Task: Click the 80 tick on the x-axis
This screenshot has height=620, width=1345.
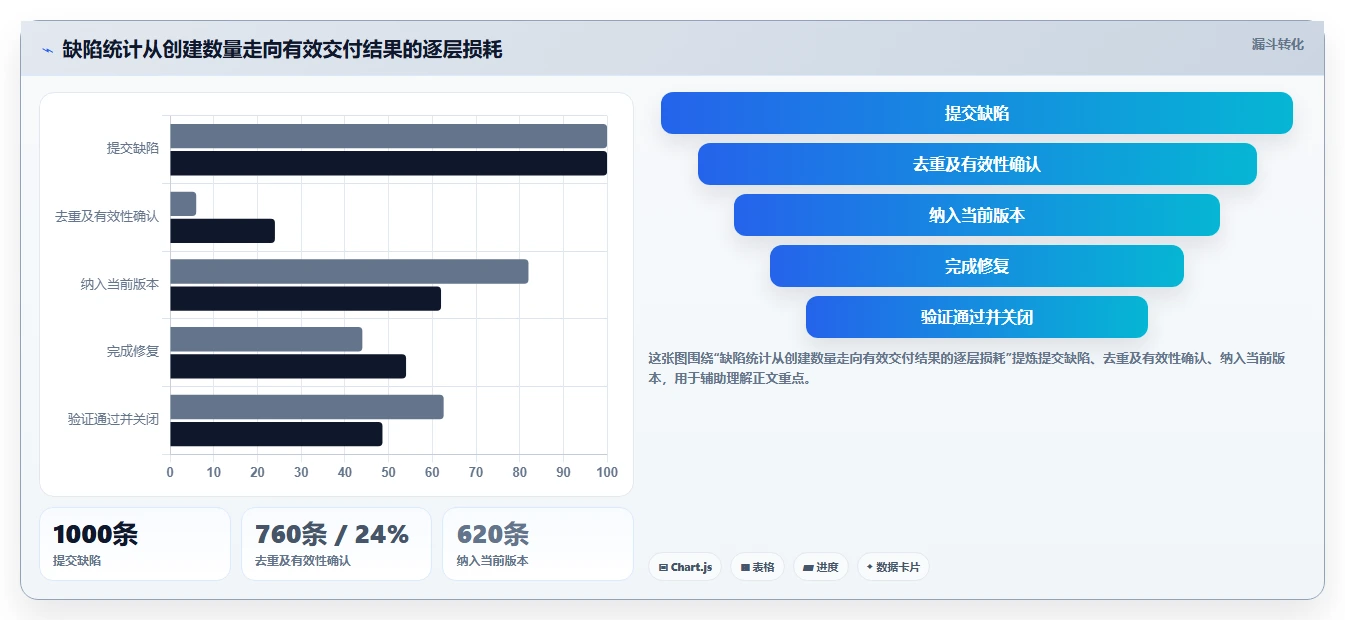Action: click(x=520, y=472)
